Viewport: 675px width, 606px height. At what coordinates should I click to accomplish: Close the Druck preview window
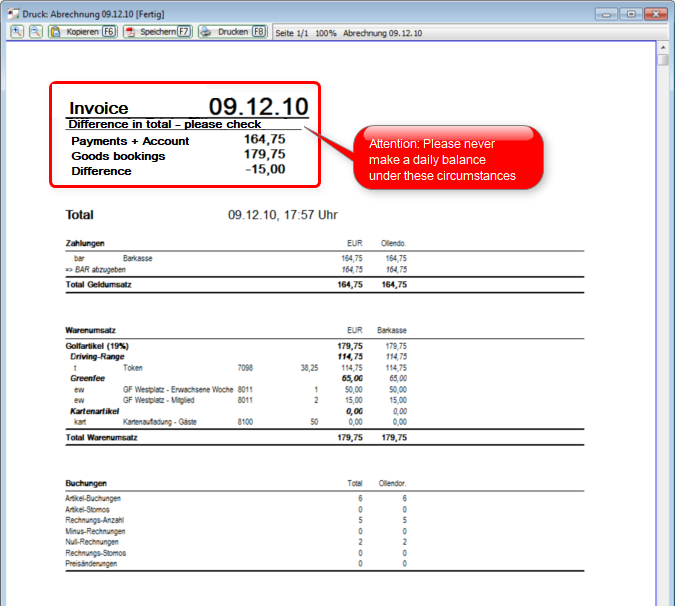pos(656,14)
